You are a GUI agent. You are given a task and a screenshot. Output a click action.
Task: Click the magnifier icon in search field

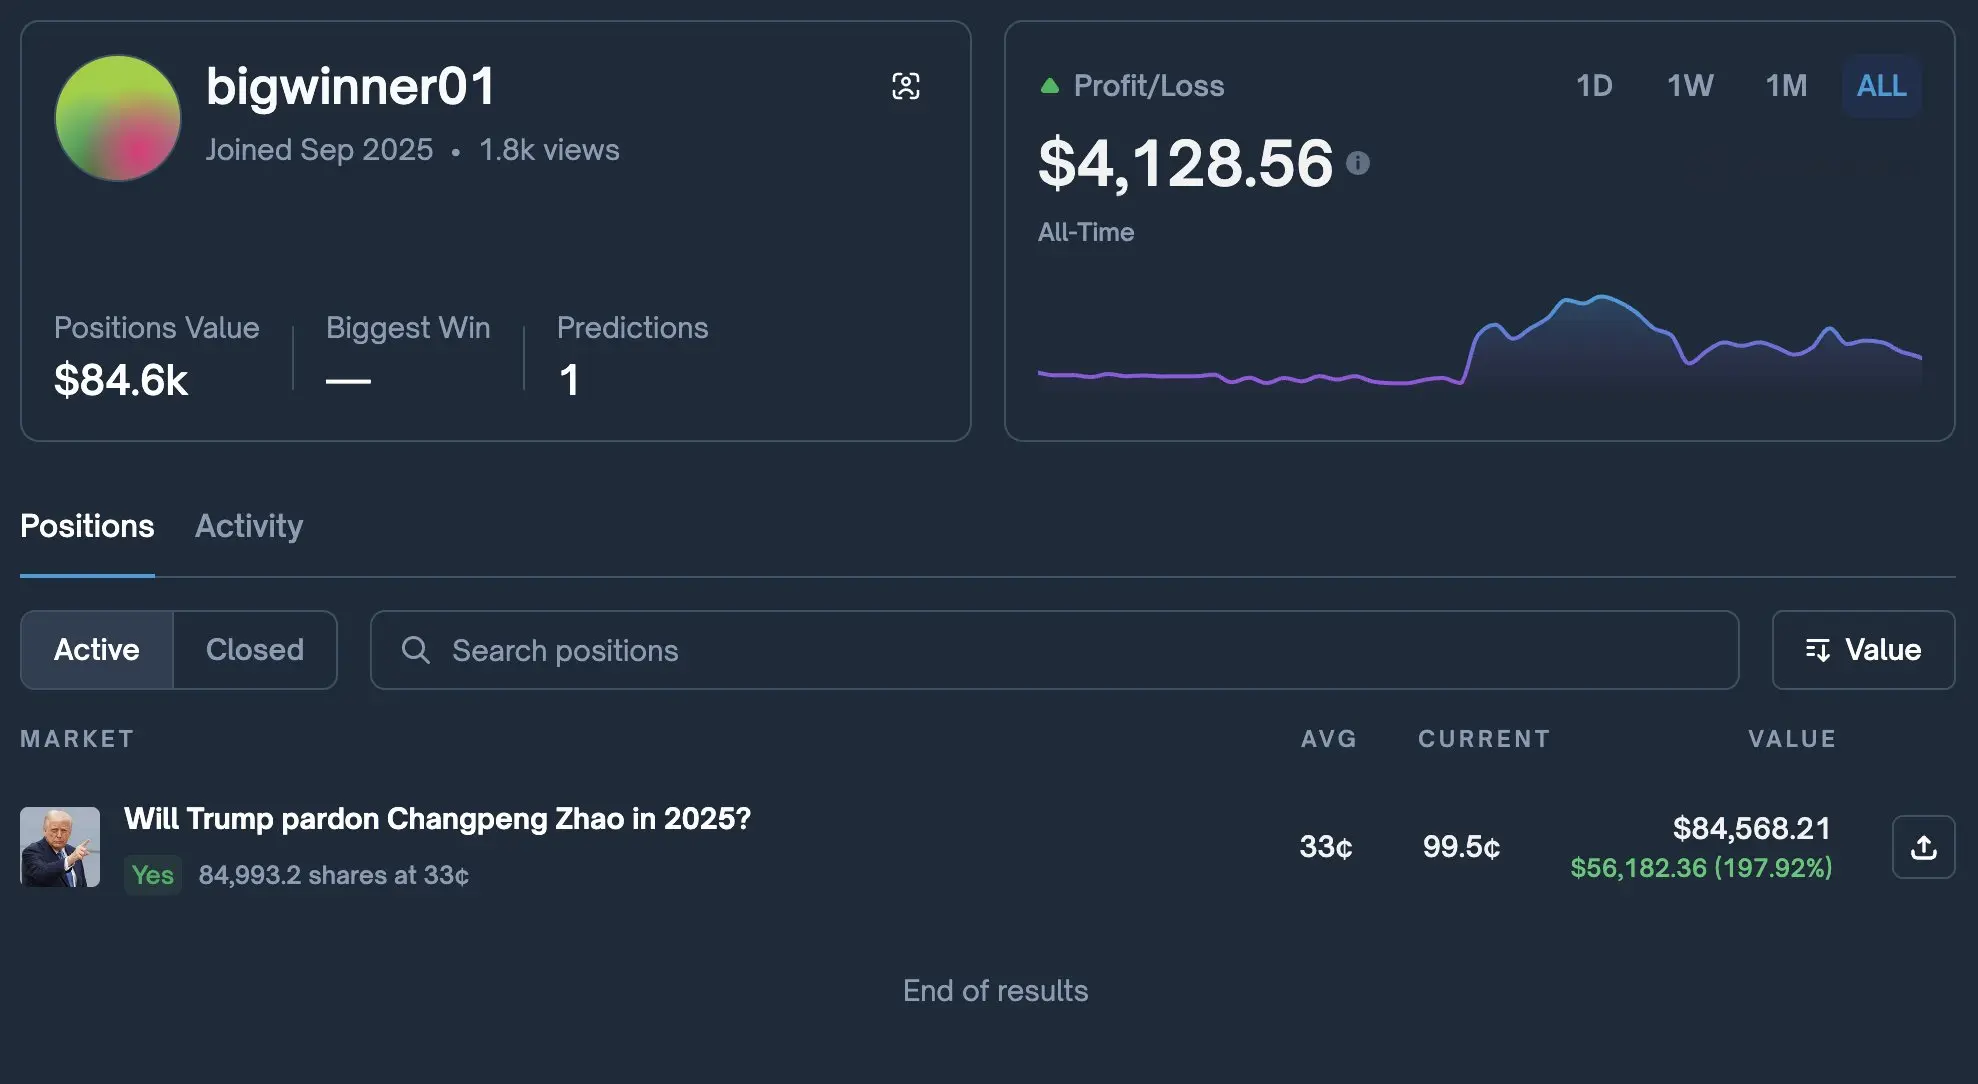[x=416, y=650]
